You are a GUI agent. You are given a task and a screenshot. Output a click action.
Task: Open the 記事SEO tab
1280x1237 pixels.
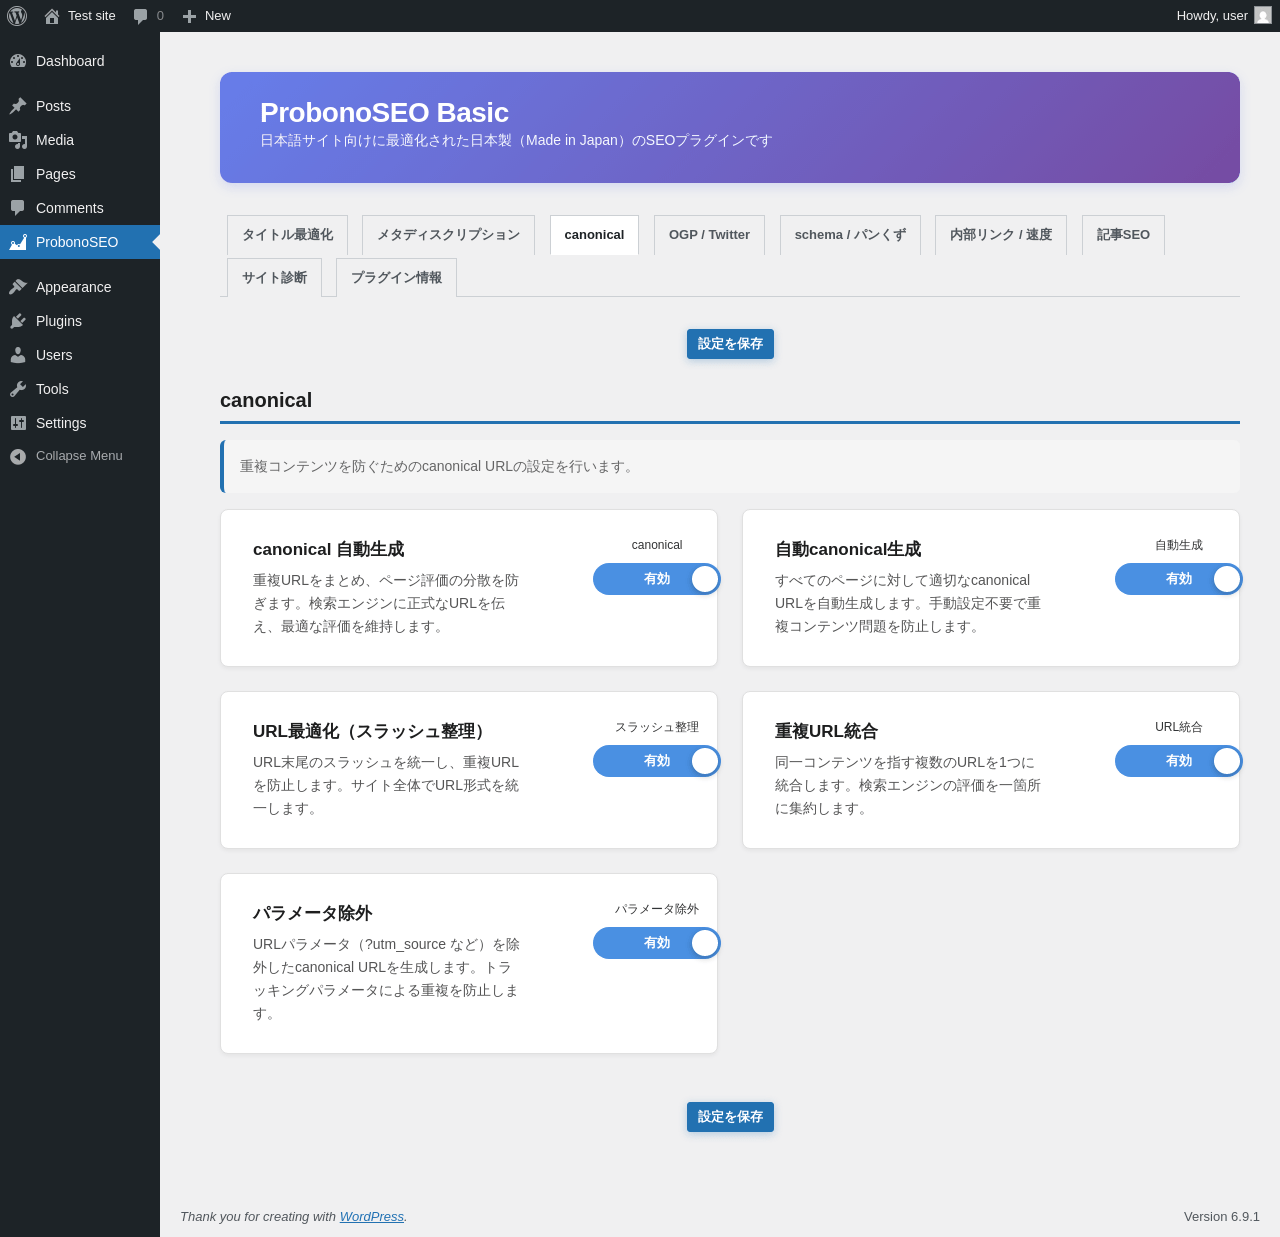1123,235
